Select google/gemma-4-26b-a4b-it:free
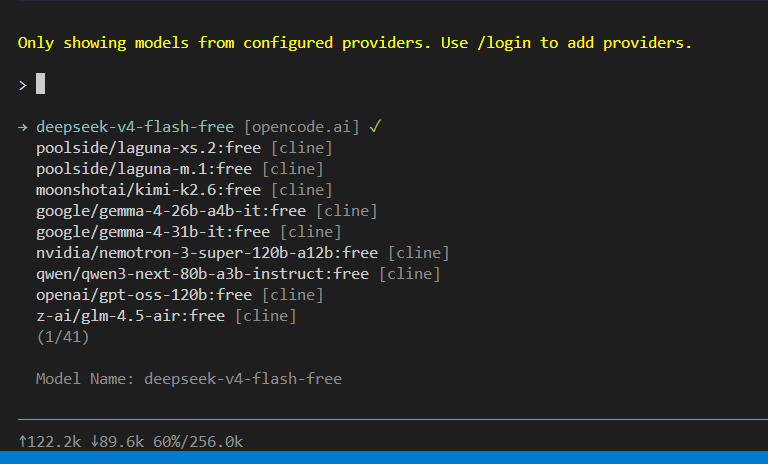 pyautogui.click(x=207, y=211)
